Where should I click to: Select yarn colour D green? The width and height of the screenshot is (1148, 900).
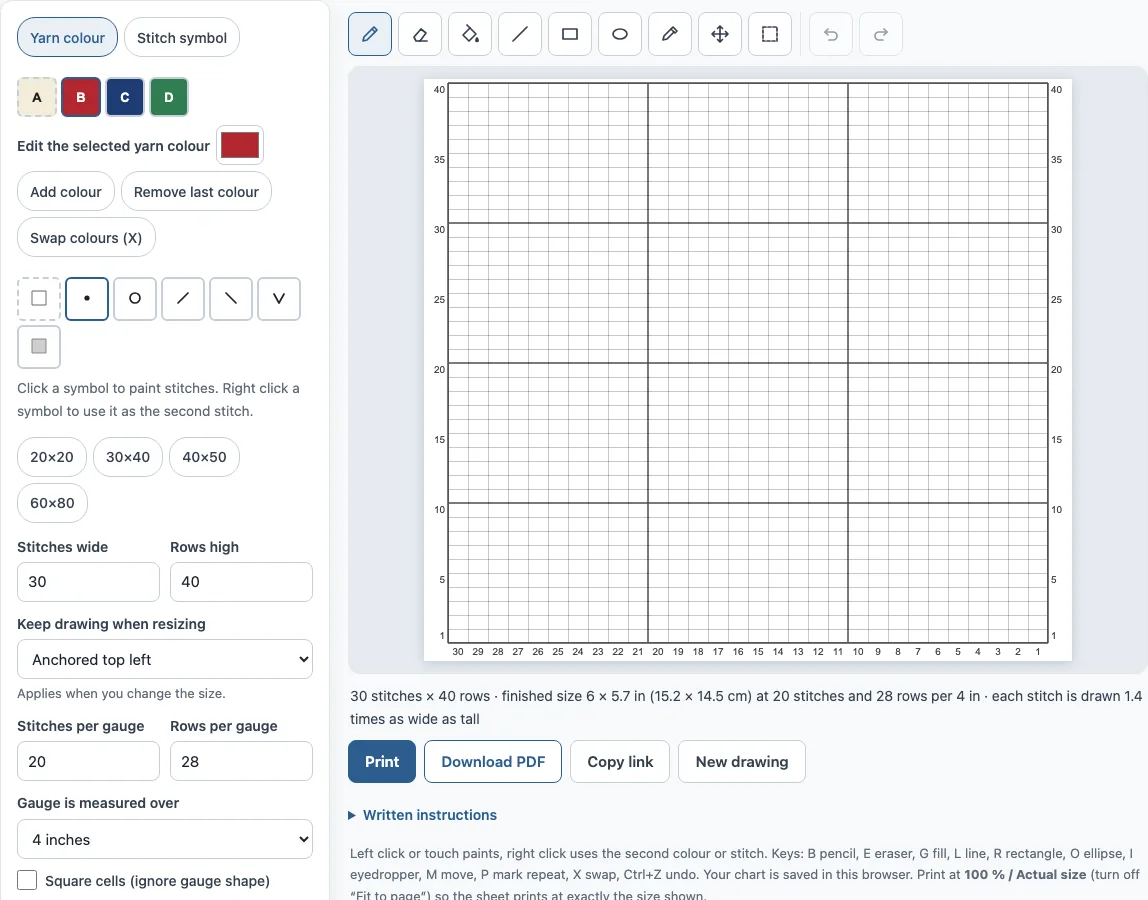tap(168, 97)
